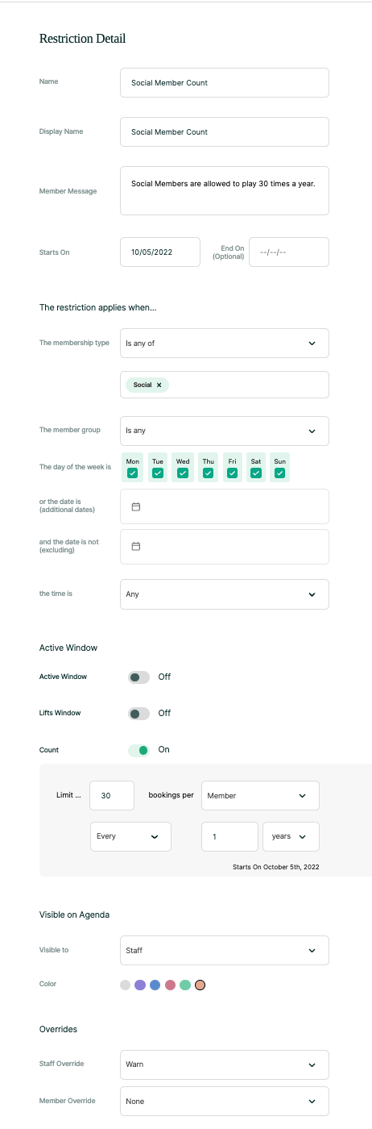Screen dimensions: 372x1129
Task: Expand the membership type 'Is any of' dropdown
Action: (224, 343)
